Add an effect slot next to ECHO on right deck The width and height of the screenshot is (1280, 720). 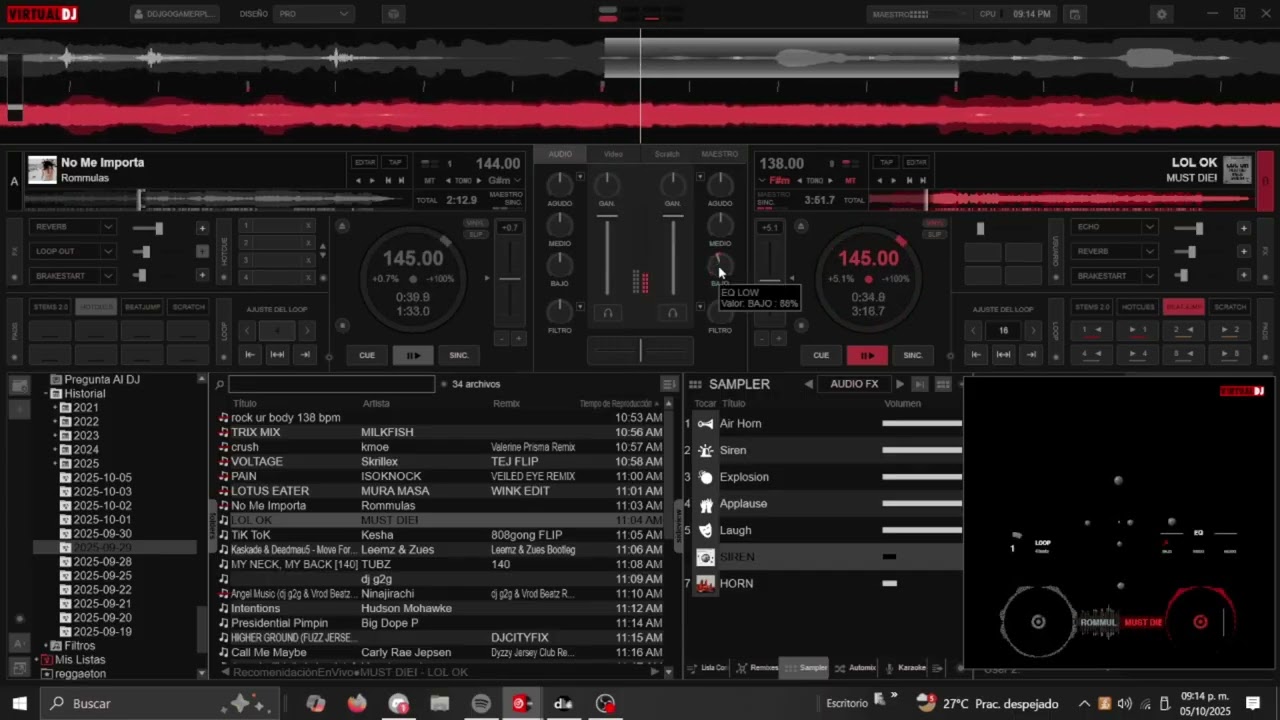click(1243, 228)
